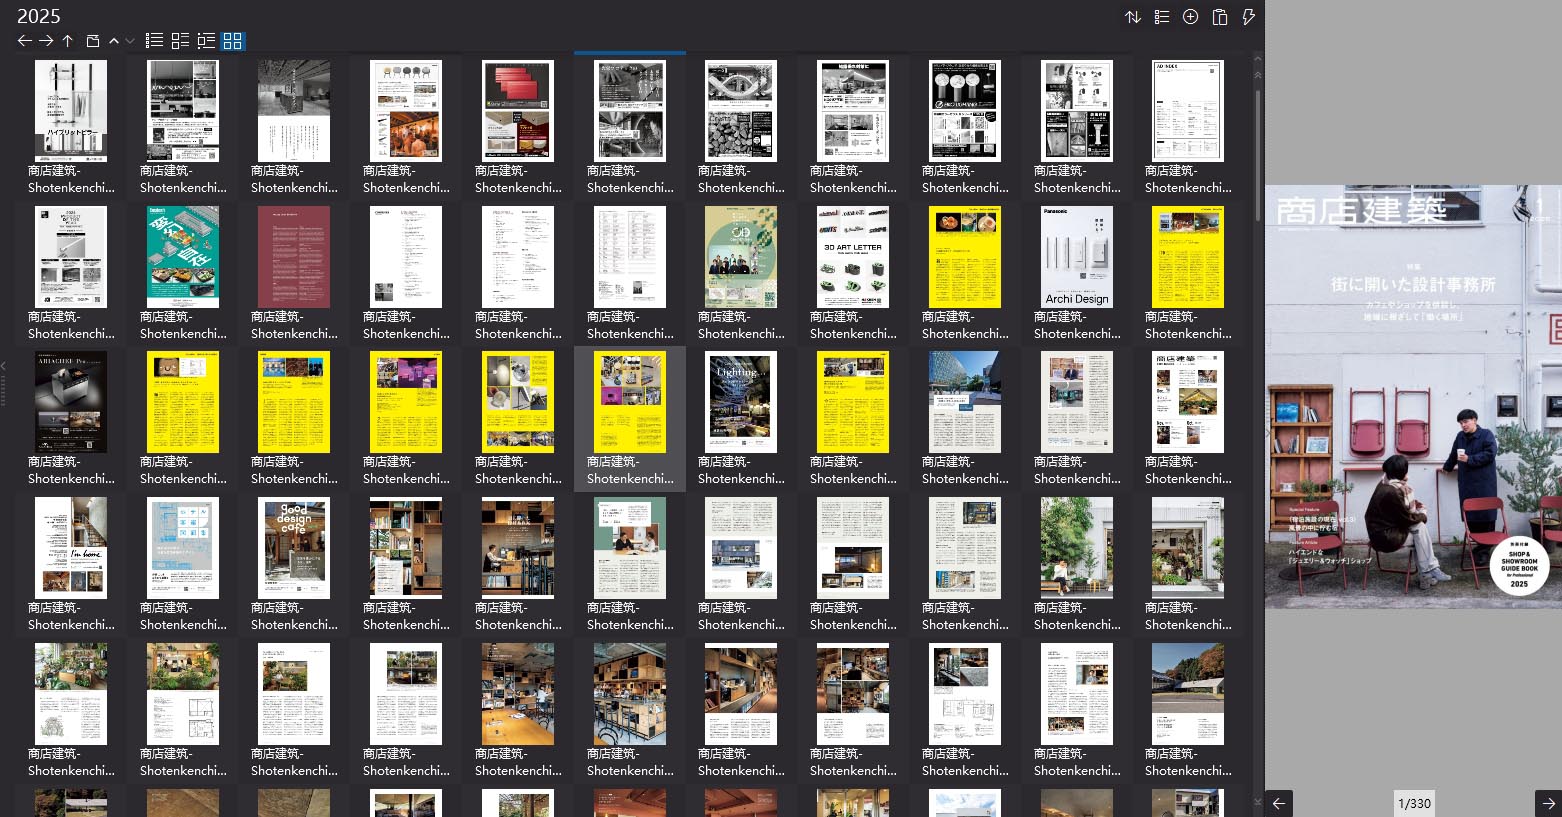Viewport: 1562px width, 817px height.
Task: Go to previous page in preview panel
Action: (1279, 803)
